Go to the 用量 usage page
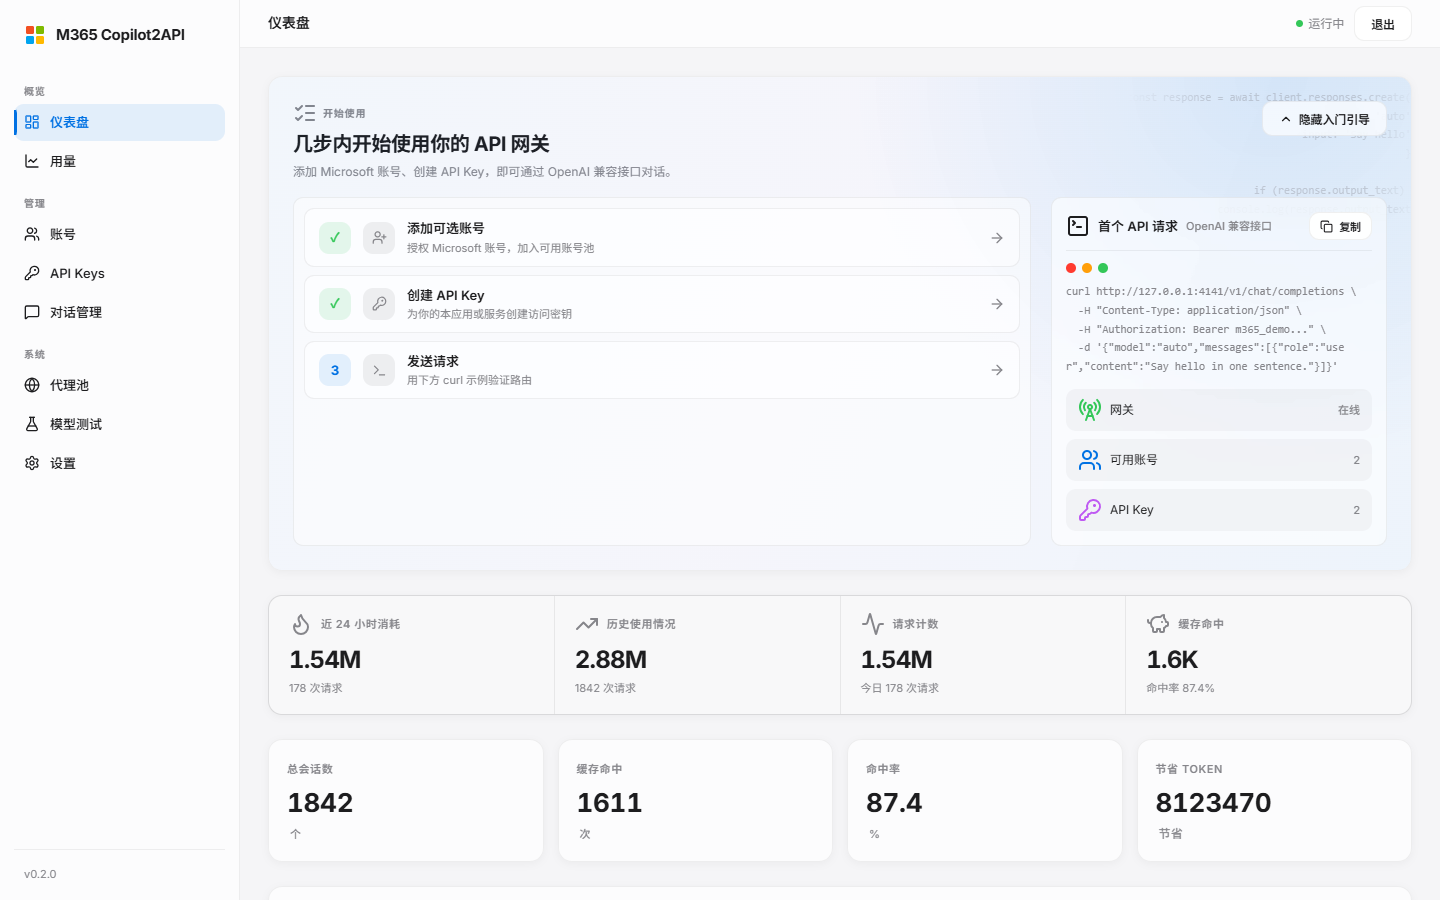Screen dimensions: 1440x900 (x=120, y=161)
